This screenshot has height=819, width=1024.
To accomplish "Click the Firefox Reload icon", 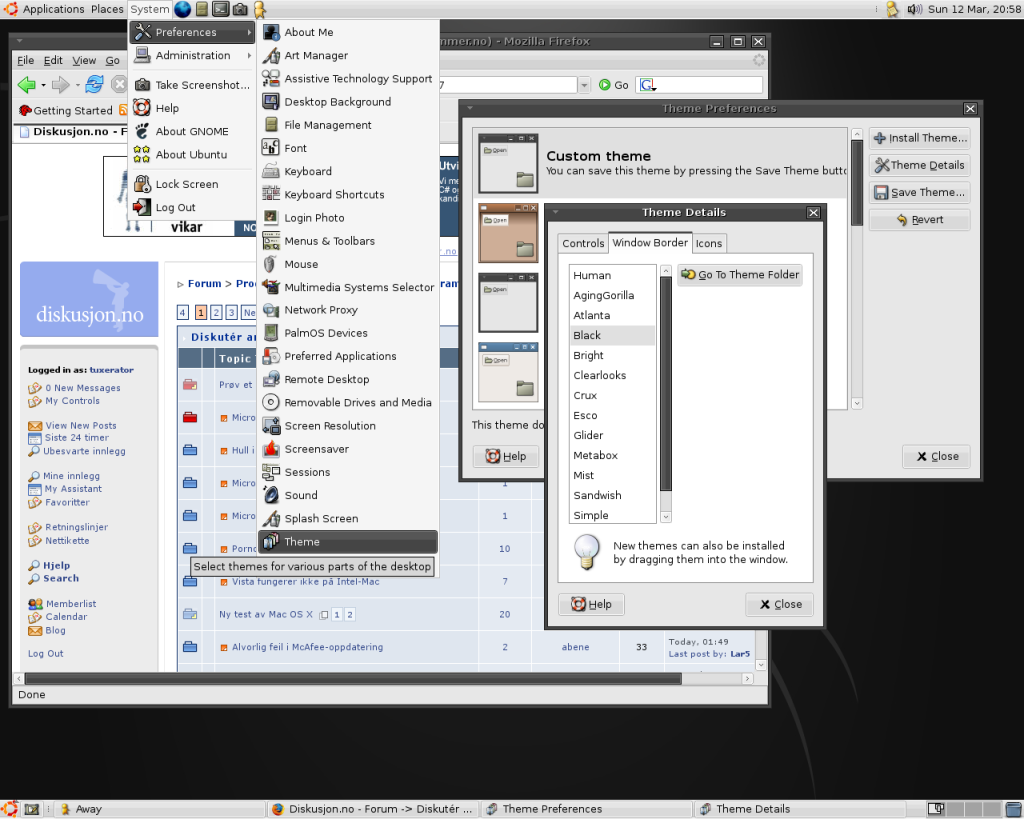I will 95,84.
